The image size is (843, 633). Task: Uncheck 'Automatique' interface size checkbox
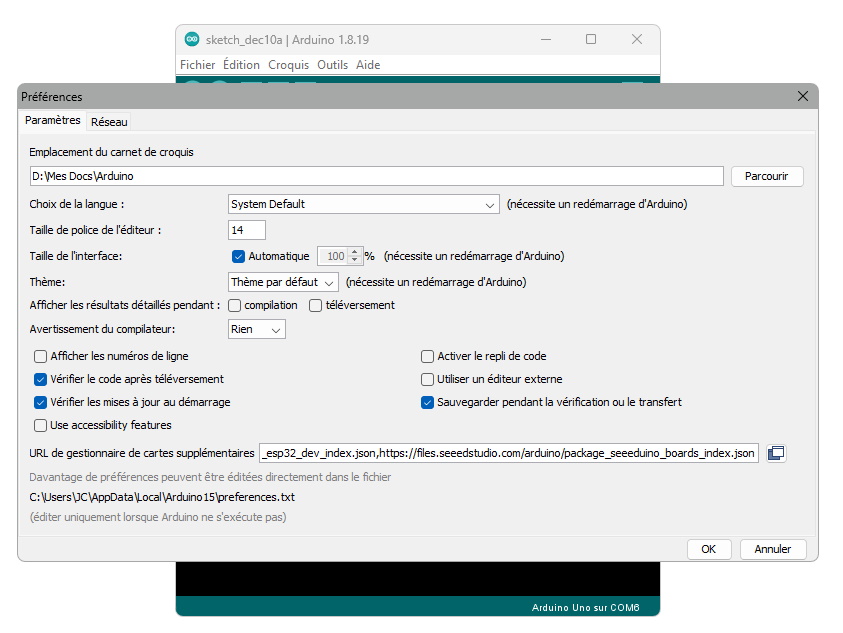[238, 256]
